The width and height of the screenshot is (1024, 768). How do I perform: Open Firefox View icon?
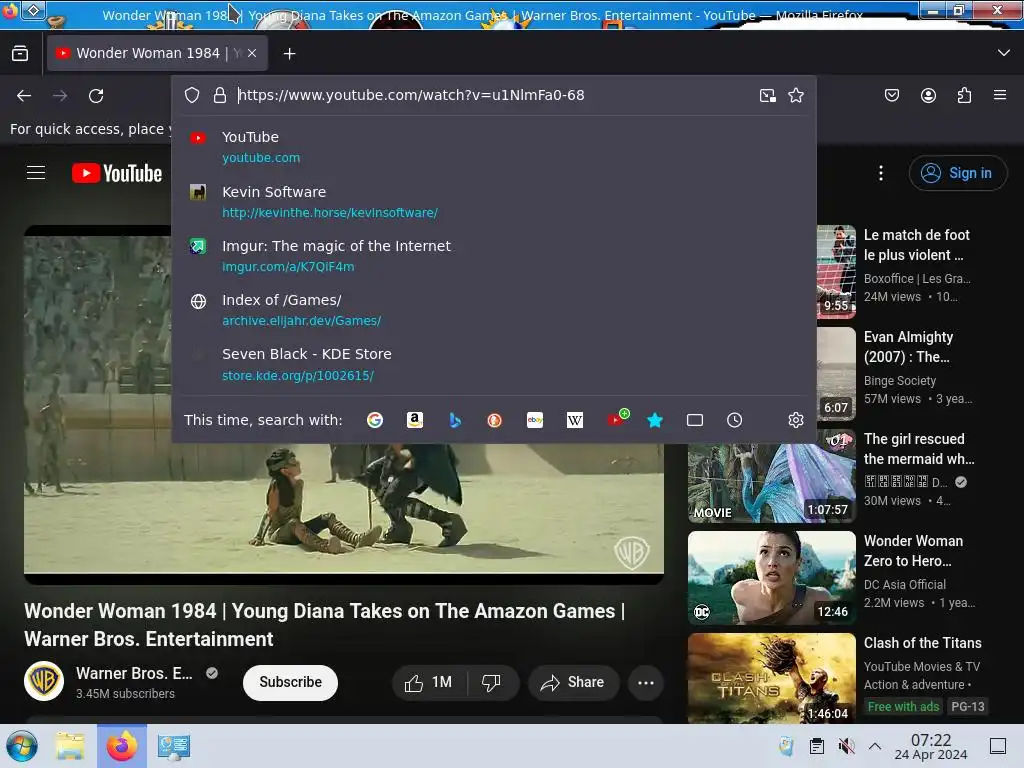20,53
